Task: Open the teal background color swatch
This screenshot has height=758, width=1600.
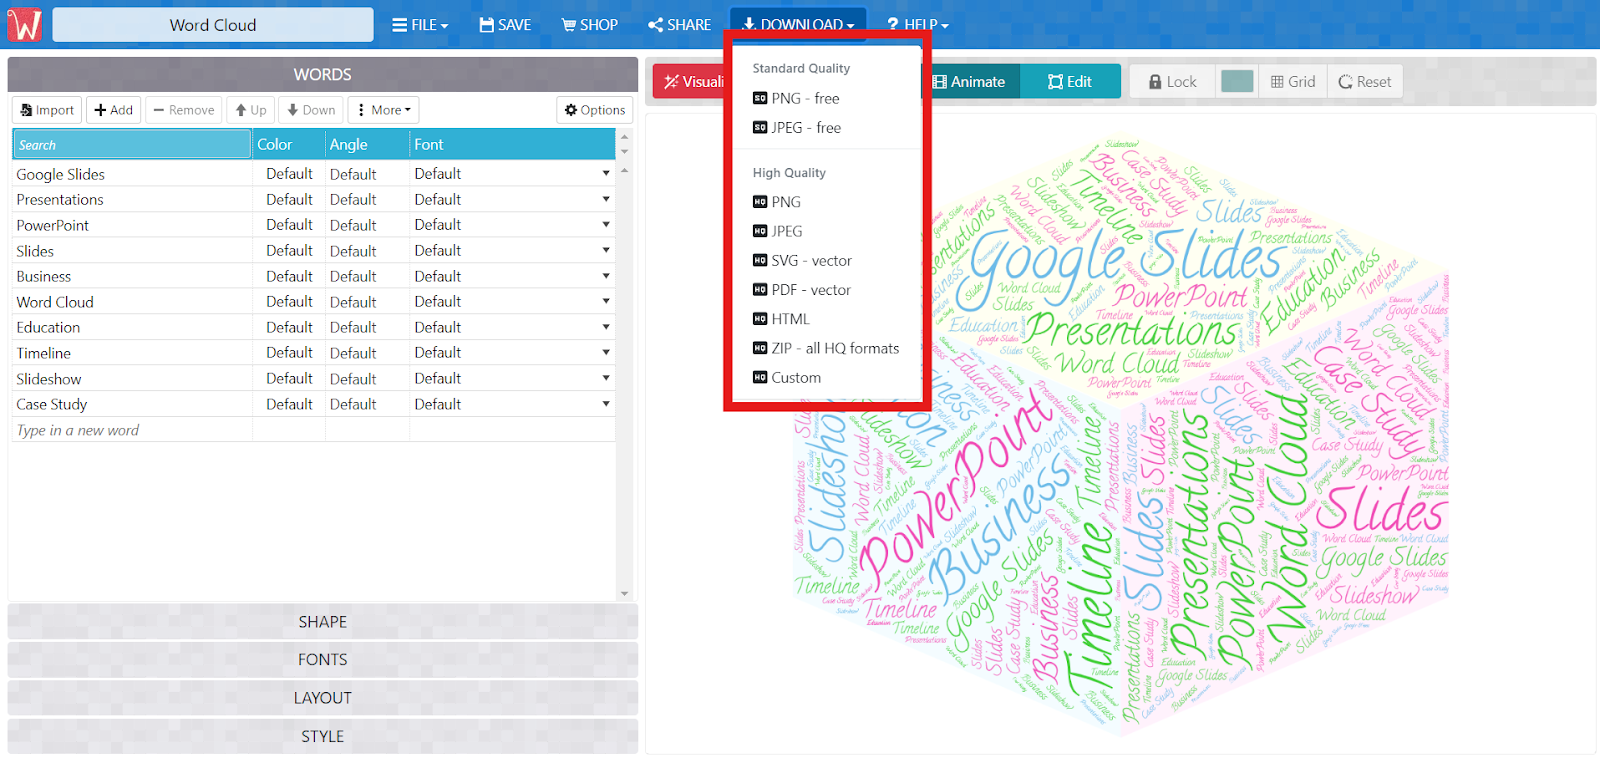Action: [1237, 82]
